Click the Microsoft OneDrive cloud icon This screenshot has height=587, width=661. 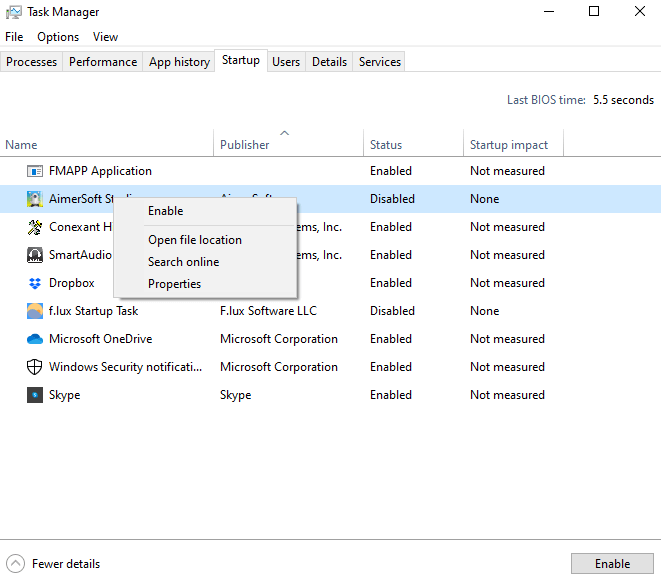click(35, 339)
